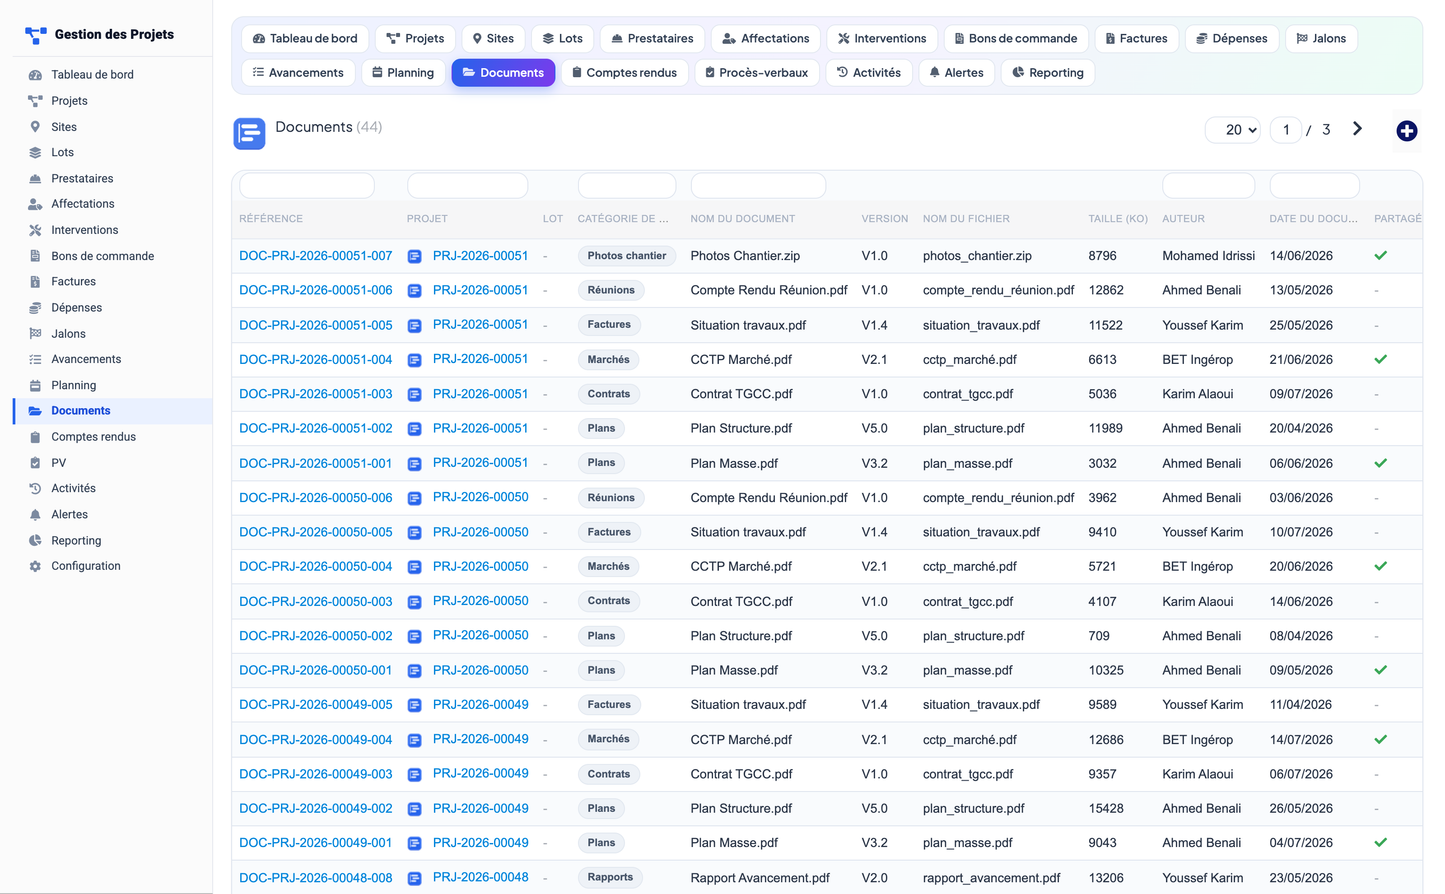
Task: Click the Projet filter field
Action: (467, 186)
